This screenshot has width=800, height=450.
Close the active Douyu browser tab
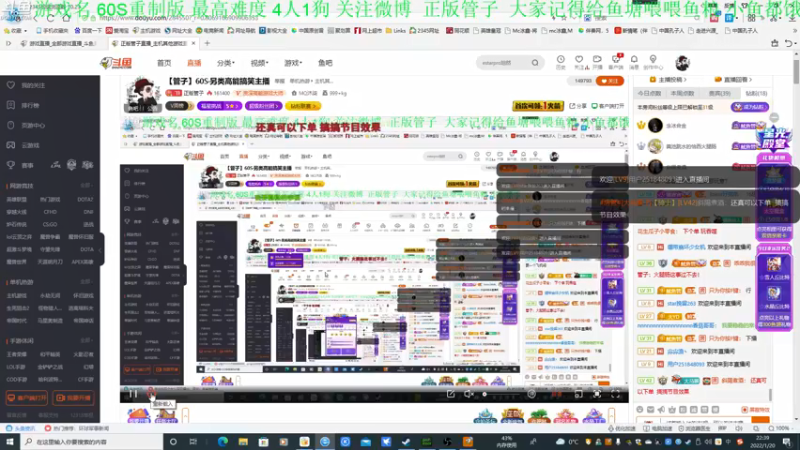click(193, 43)
